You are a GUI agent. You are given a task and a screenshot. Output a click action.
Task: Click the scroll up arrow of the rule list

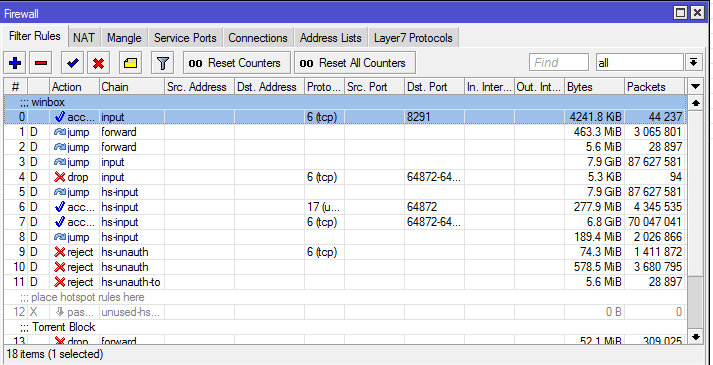[x=695, y=103]
